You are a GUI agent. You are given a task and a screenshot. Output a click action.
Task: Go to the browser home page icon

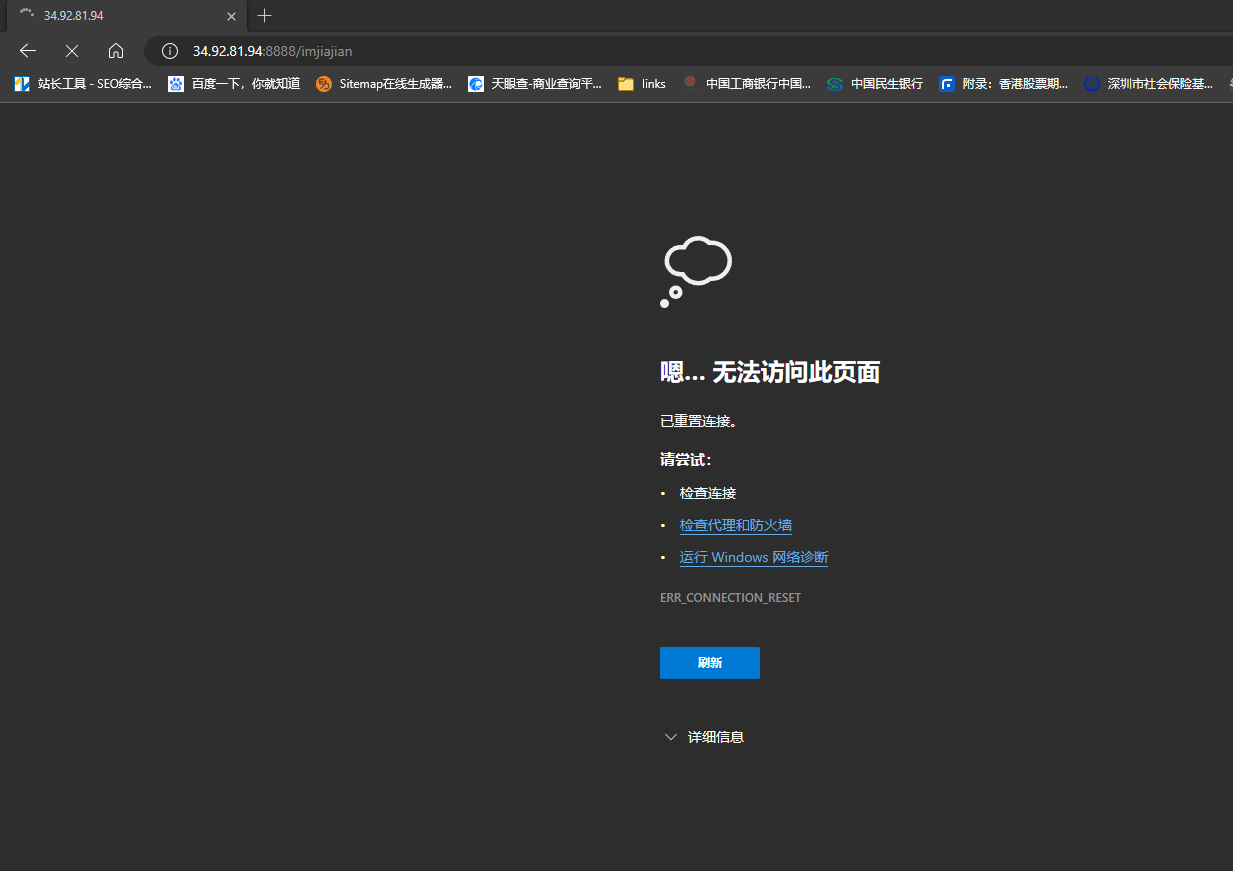pos(116,51)
